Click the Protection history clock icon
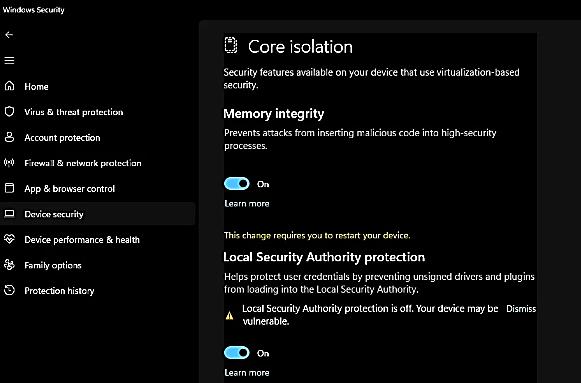This screenshot has height=383, width=581. coord(9,290)
